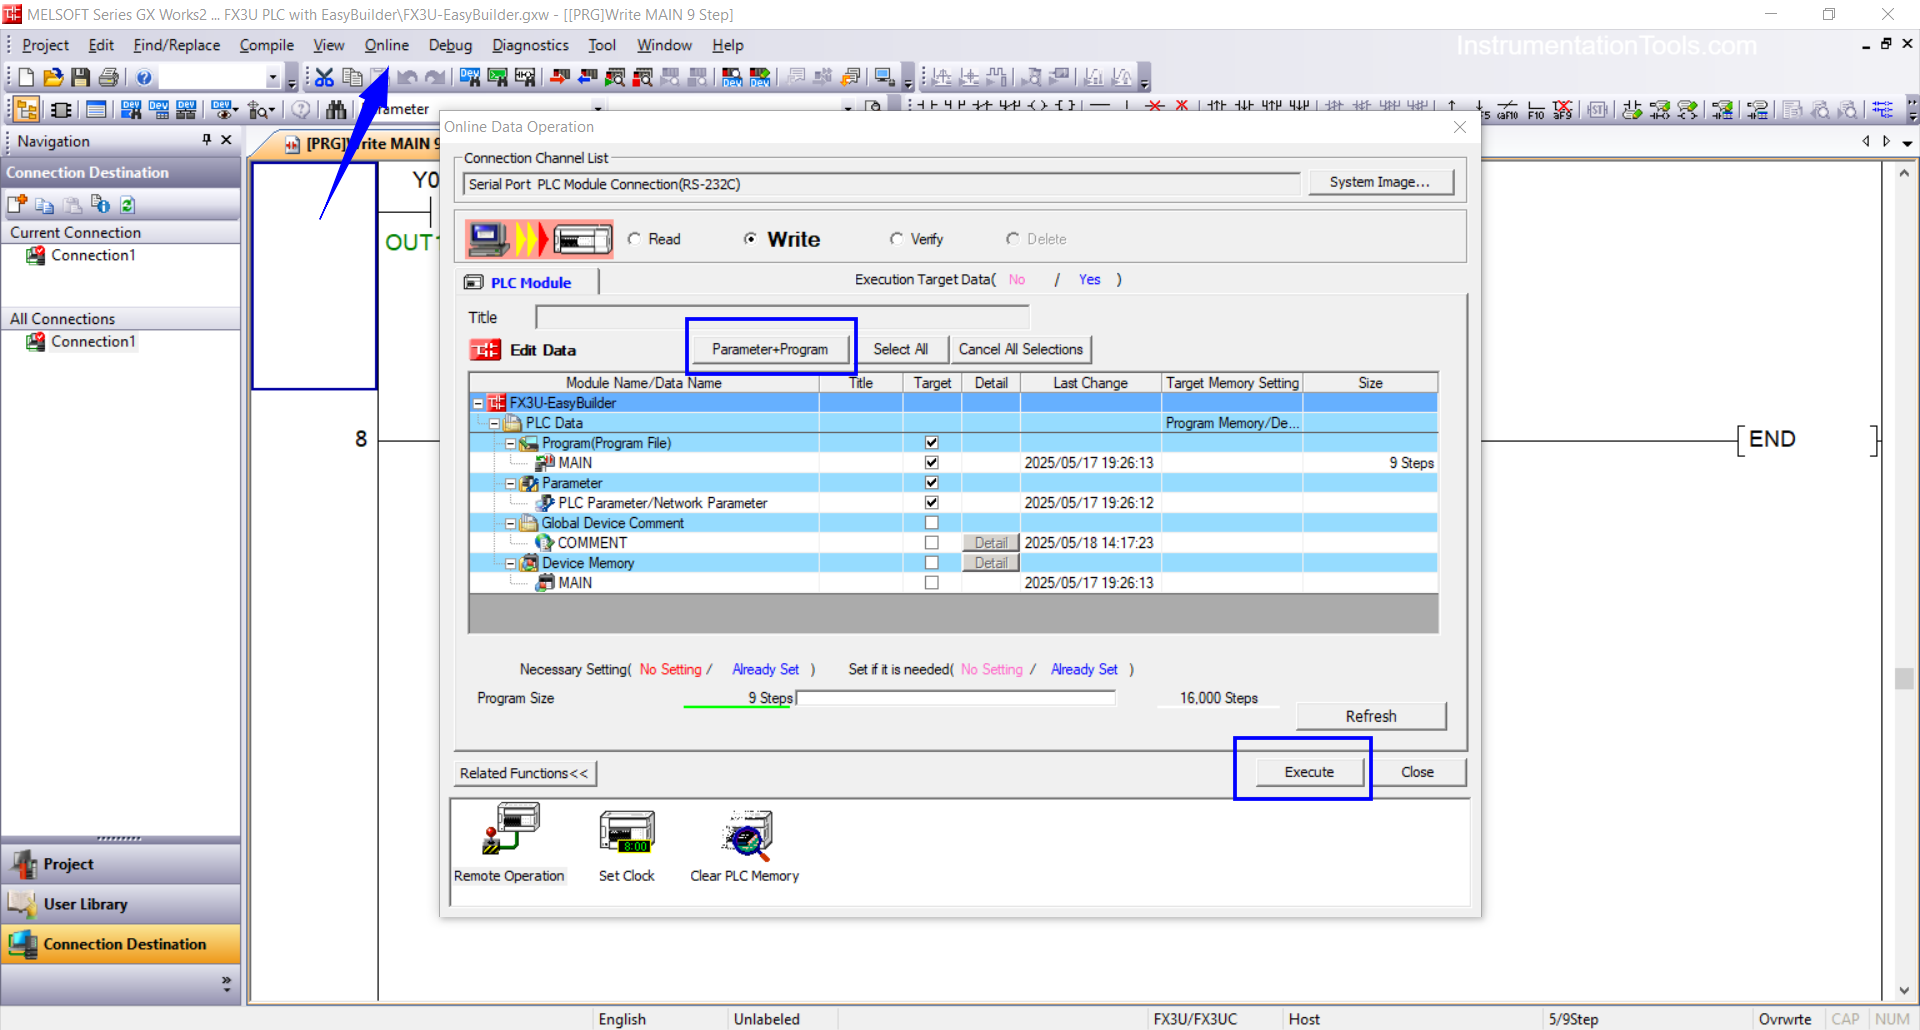This screenshot has height=1030, width=1920.
Task: Click the Program Size progress bar
Action: 955,698
